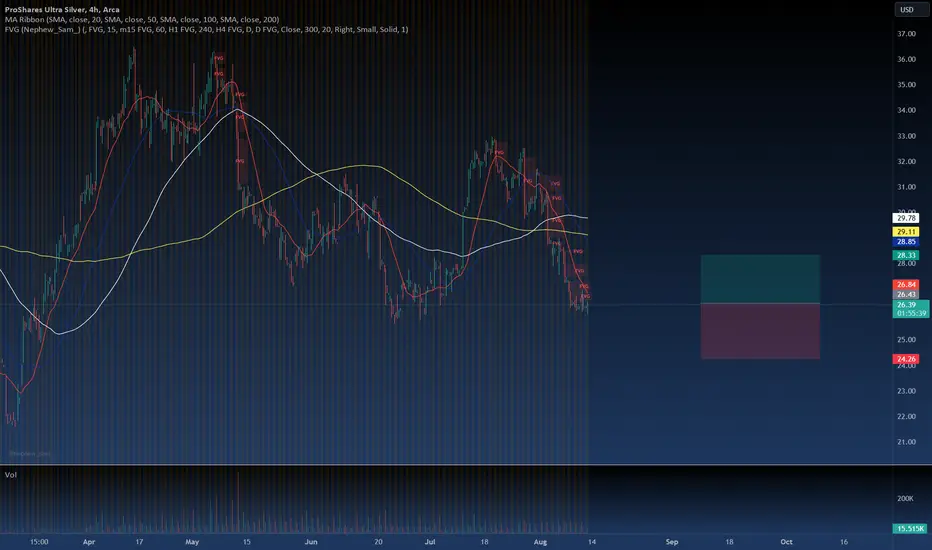This screenshot has width=932, height=550.
Task: Click the yellow 29.11 SMA price label
Action: (x=906, y=232)
